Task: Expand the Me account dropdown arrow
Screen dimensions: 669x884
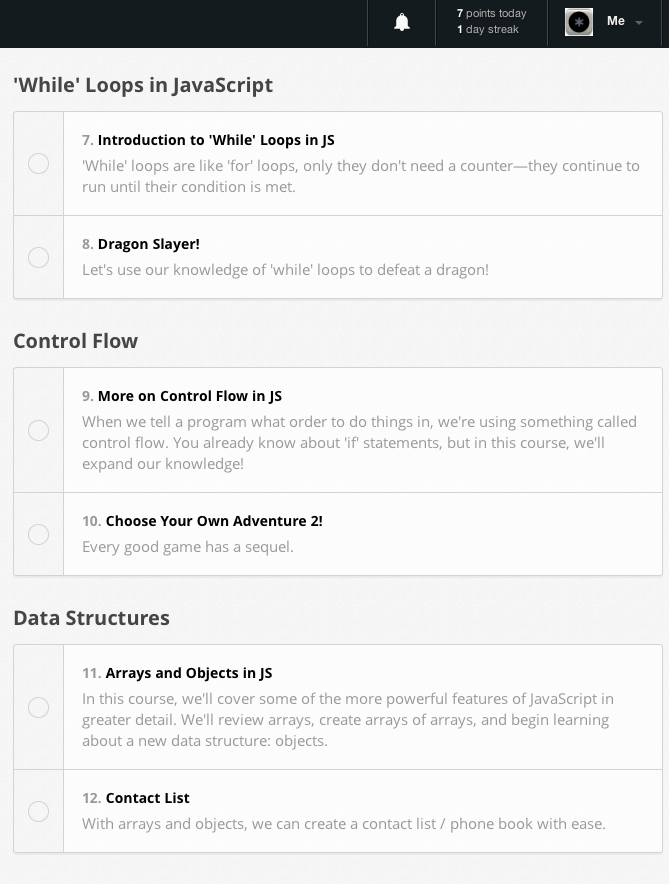Action: (639, 23)
